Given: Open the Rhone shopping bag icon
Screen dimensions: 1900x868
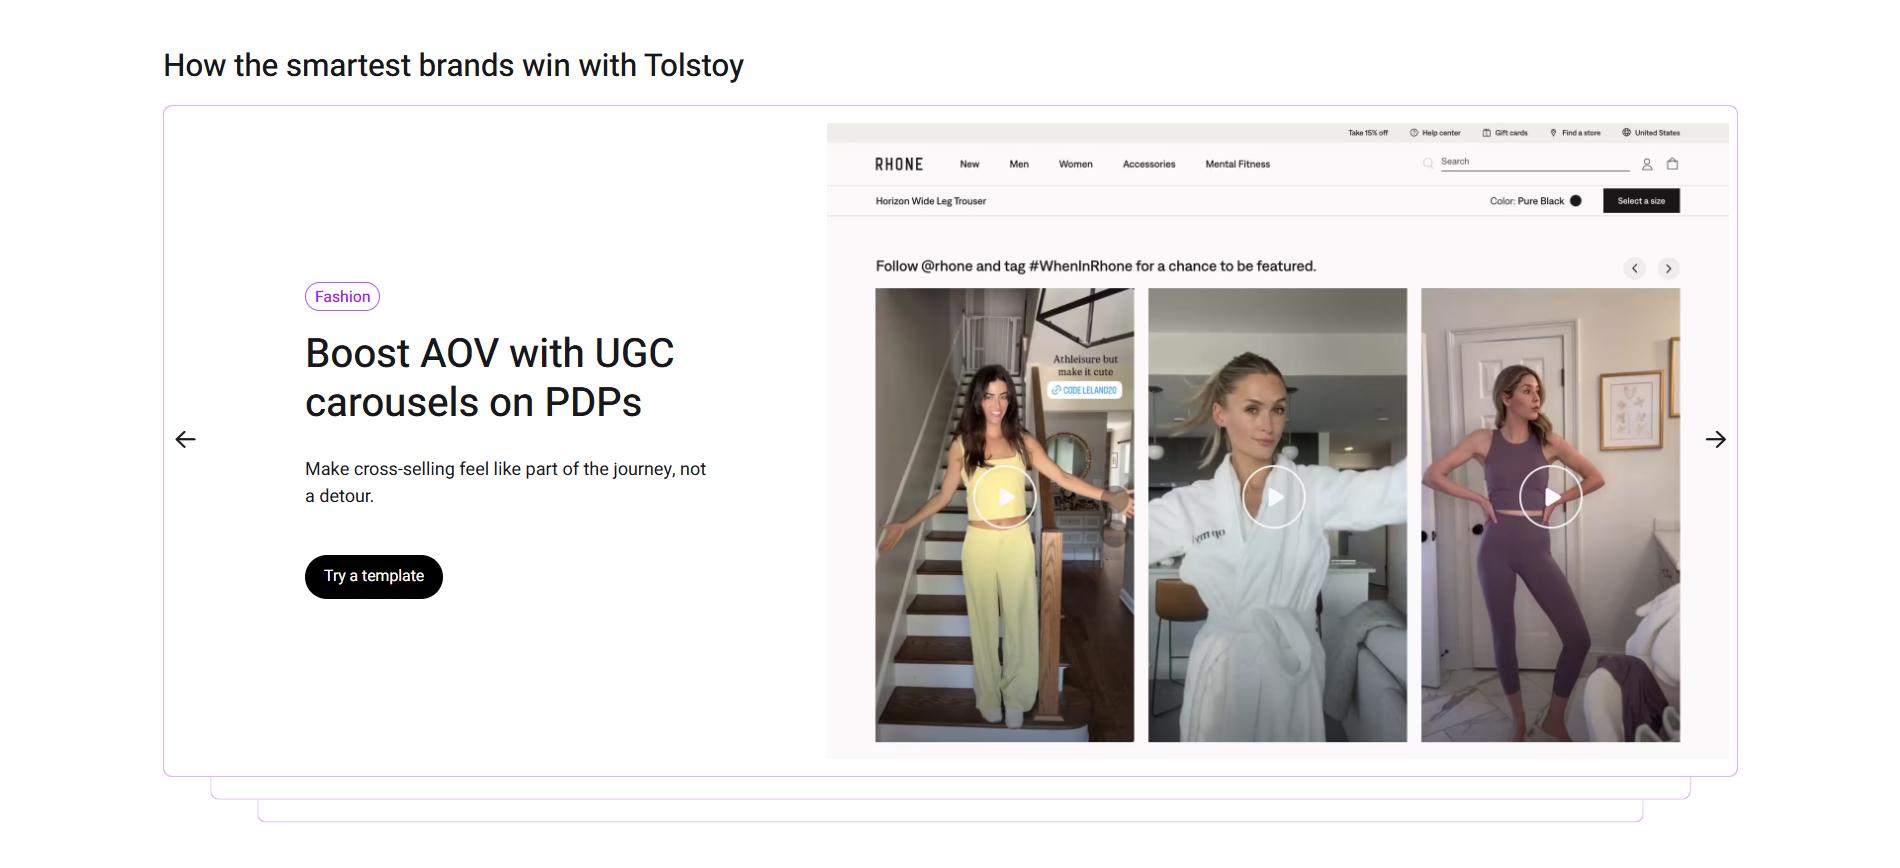Looking at the screenshot, I should (1672, 164).
